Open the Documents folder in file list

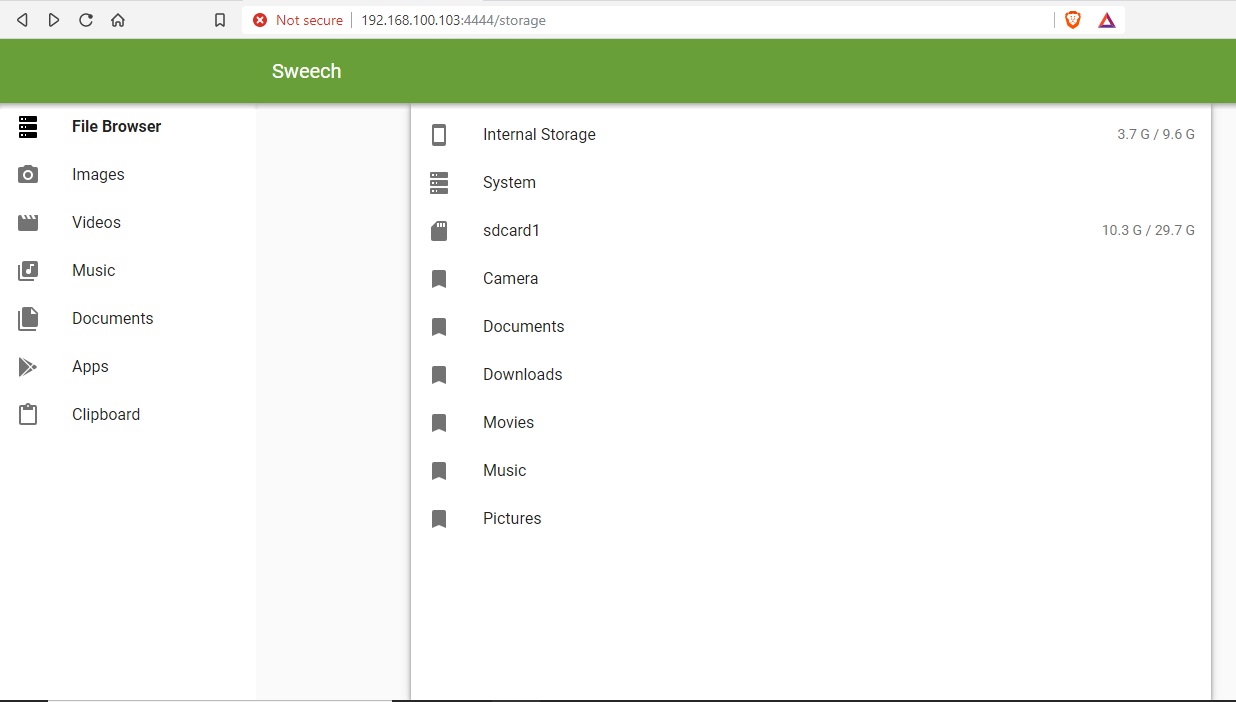pos(811,327)
